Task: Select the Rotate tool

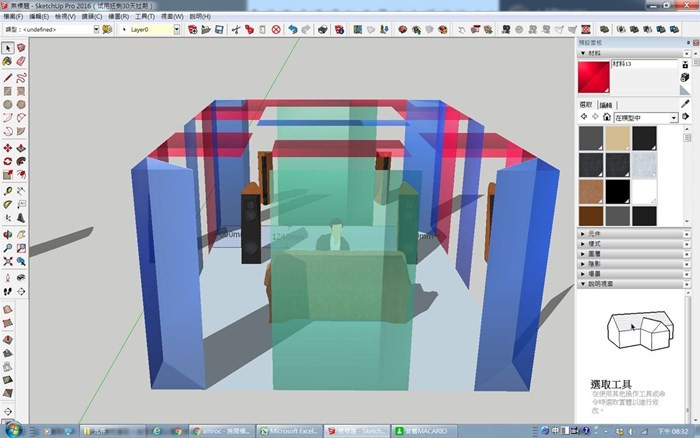Action: [x=8, y=161]
